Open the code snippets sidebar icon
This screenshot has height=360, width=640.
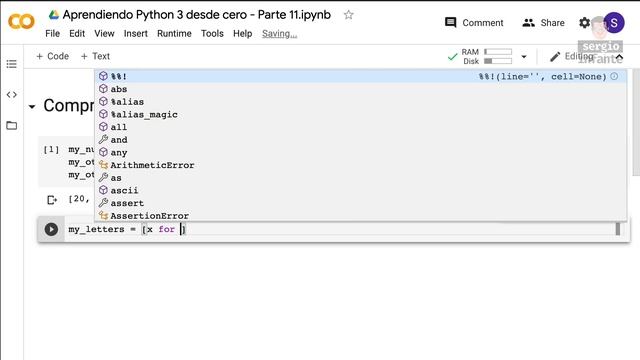click(x=11, y=95)
